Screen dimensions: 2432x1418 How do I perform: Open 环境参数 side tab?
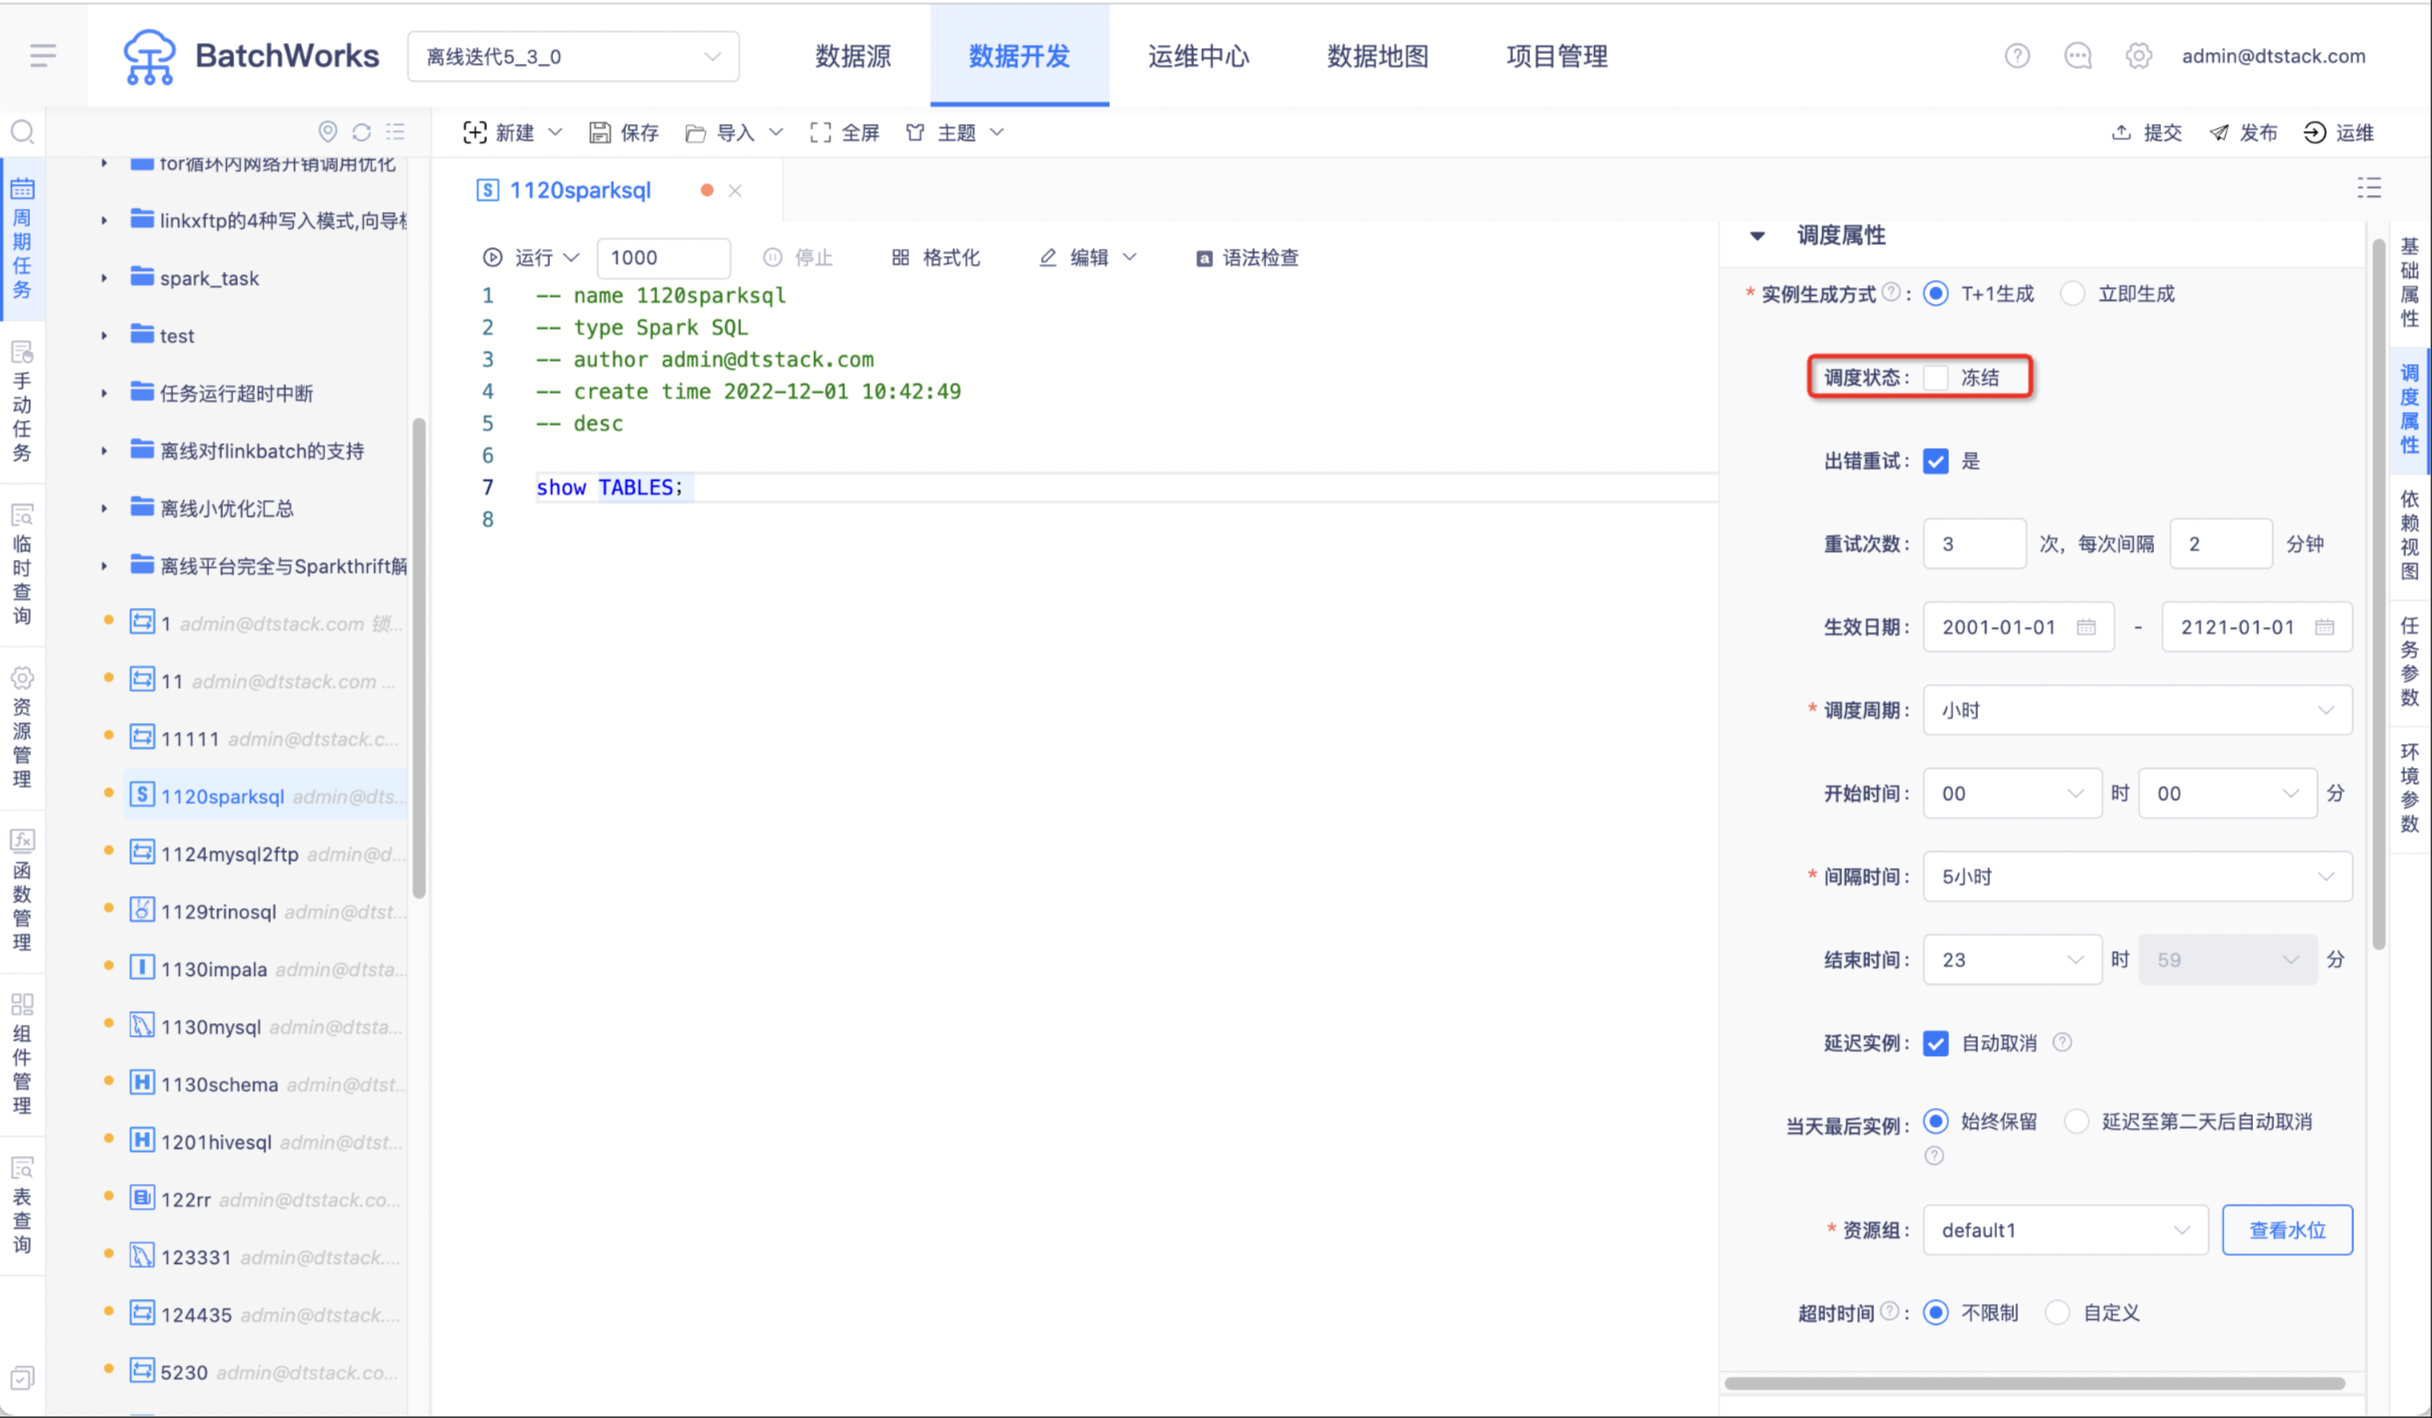pyautogui.click(x=2409, y=787)
